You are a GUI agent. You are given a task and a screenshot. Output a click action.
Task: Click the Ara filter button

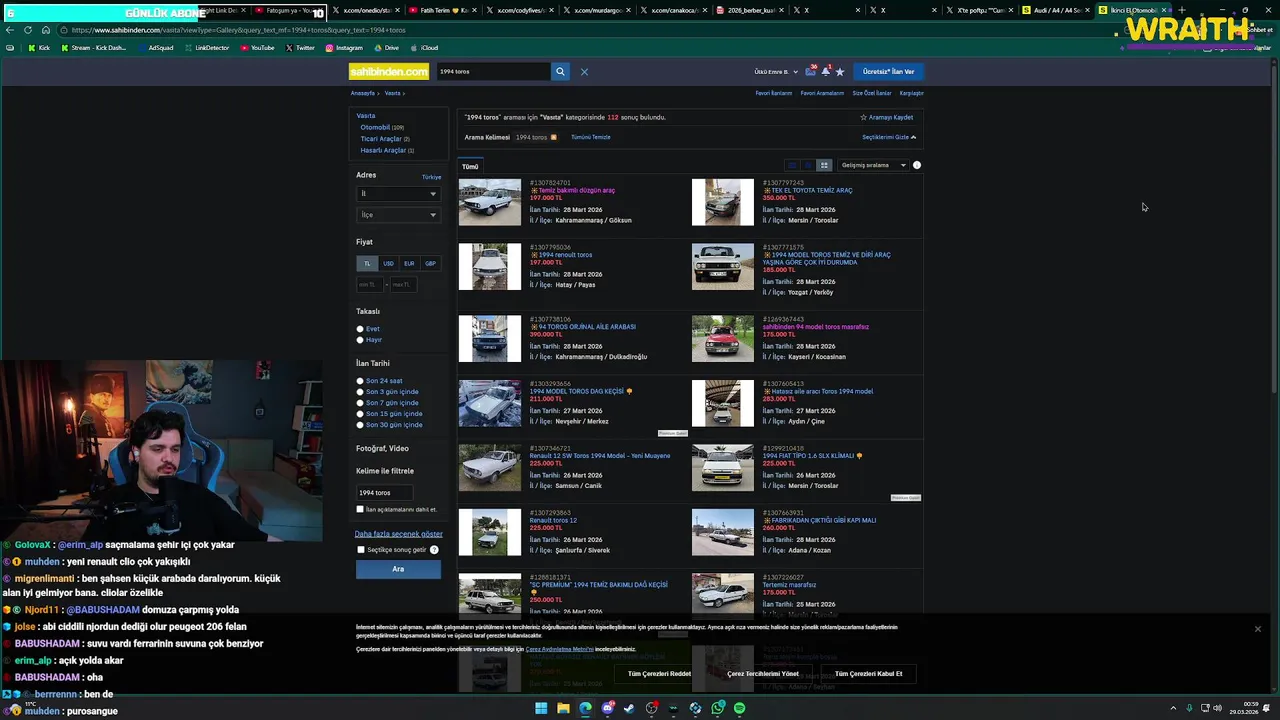click(398, 569)
